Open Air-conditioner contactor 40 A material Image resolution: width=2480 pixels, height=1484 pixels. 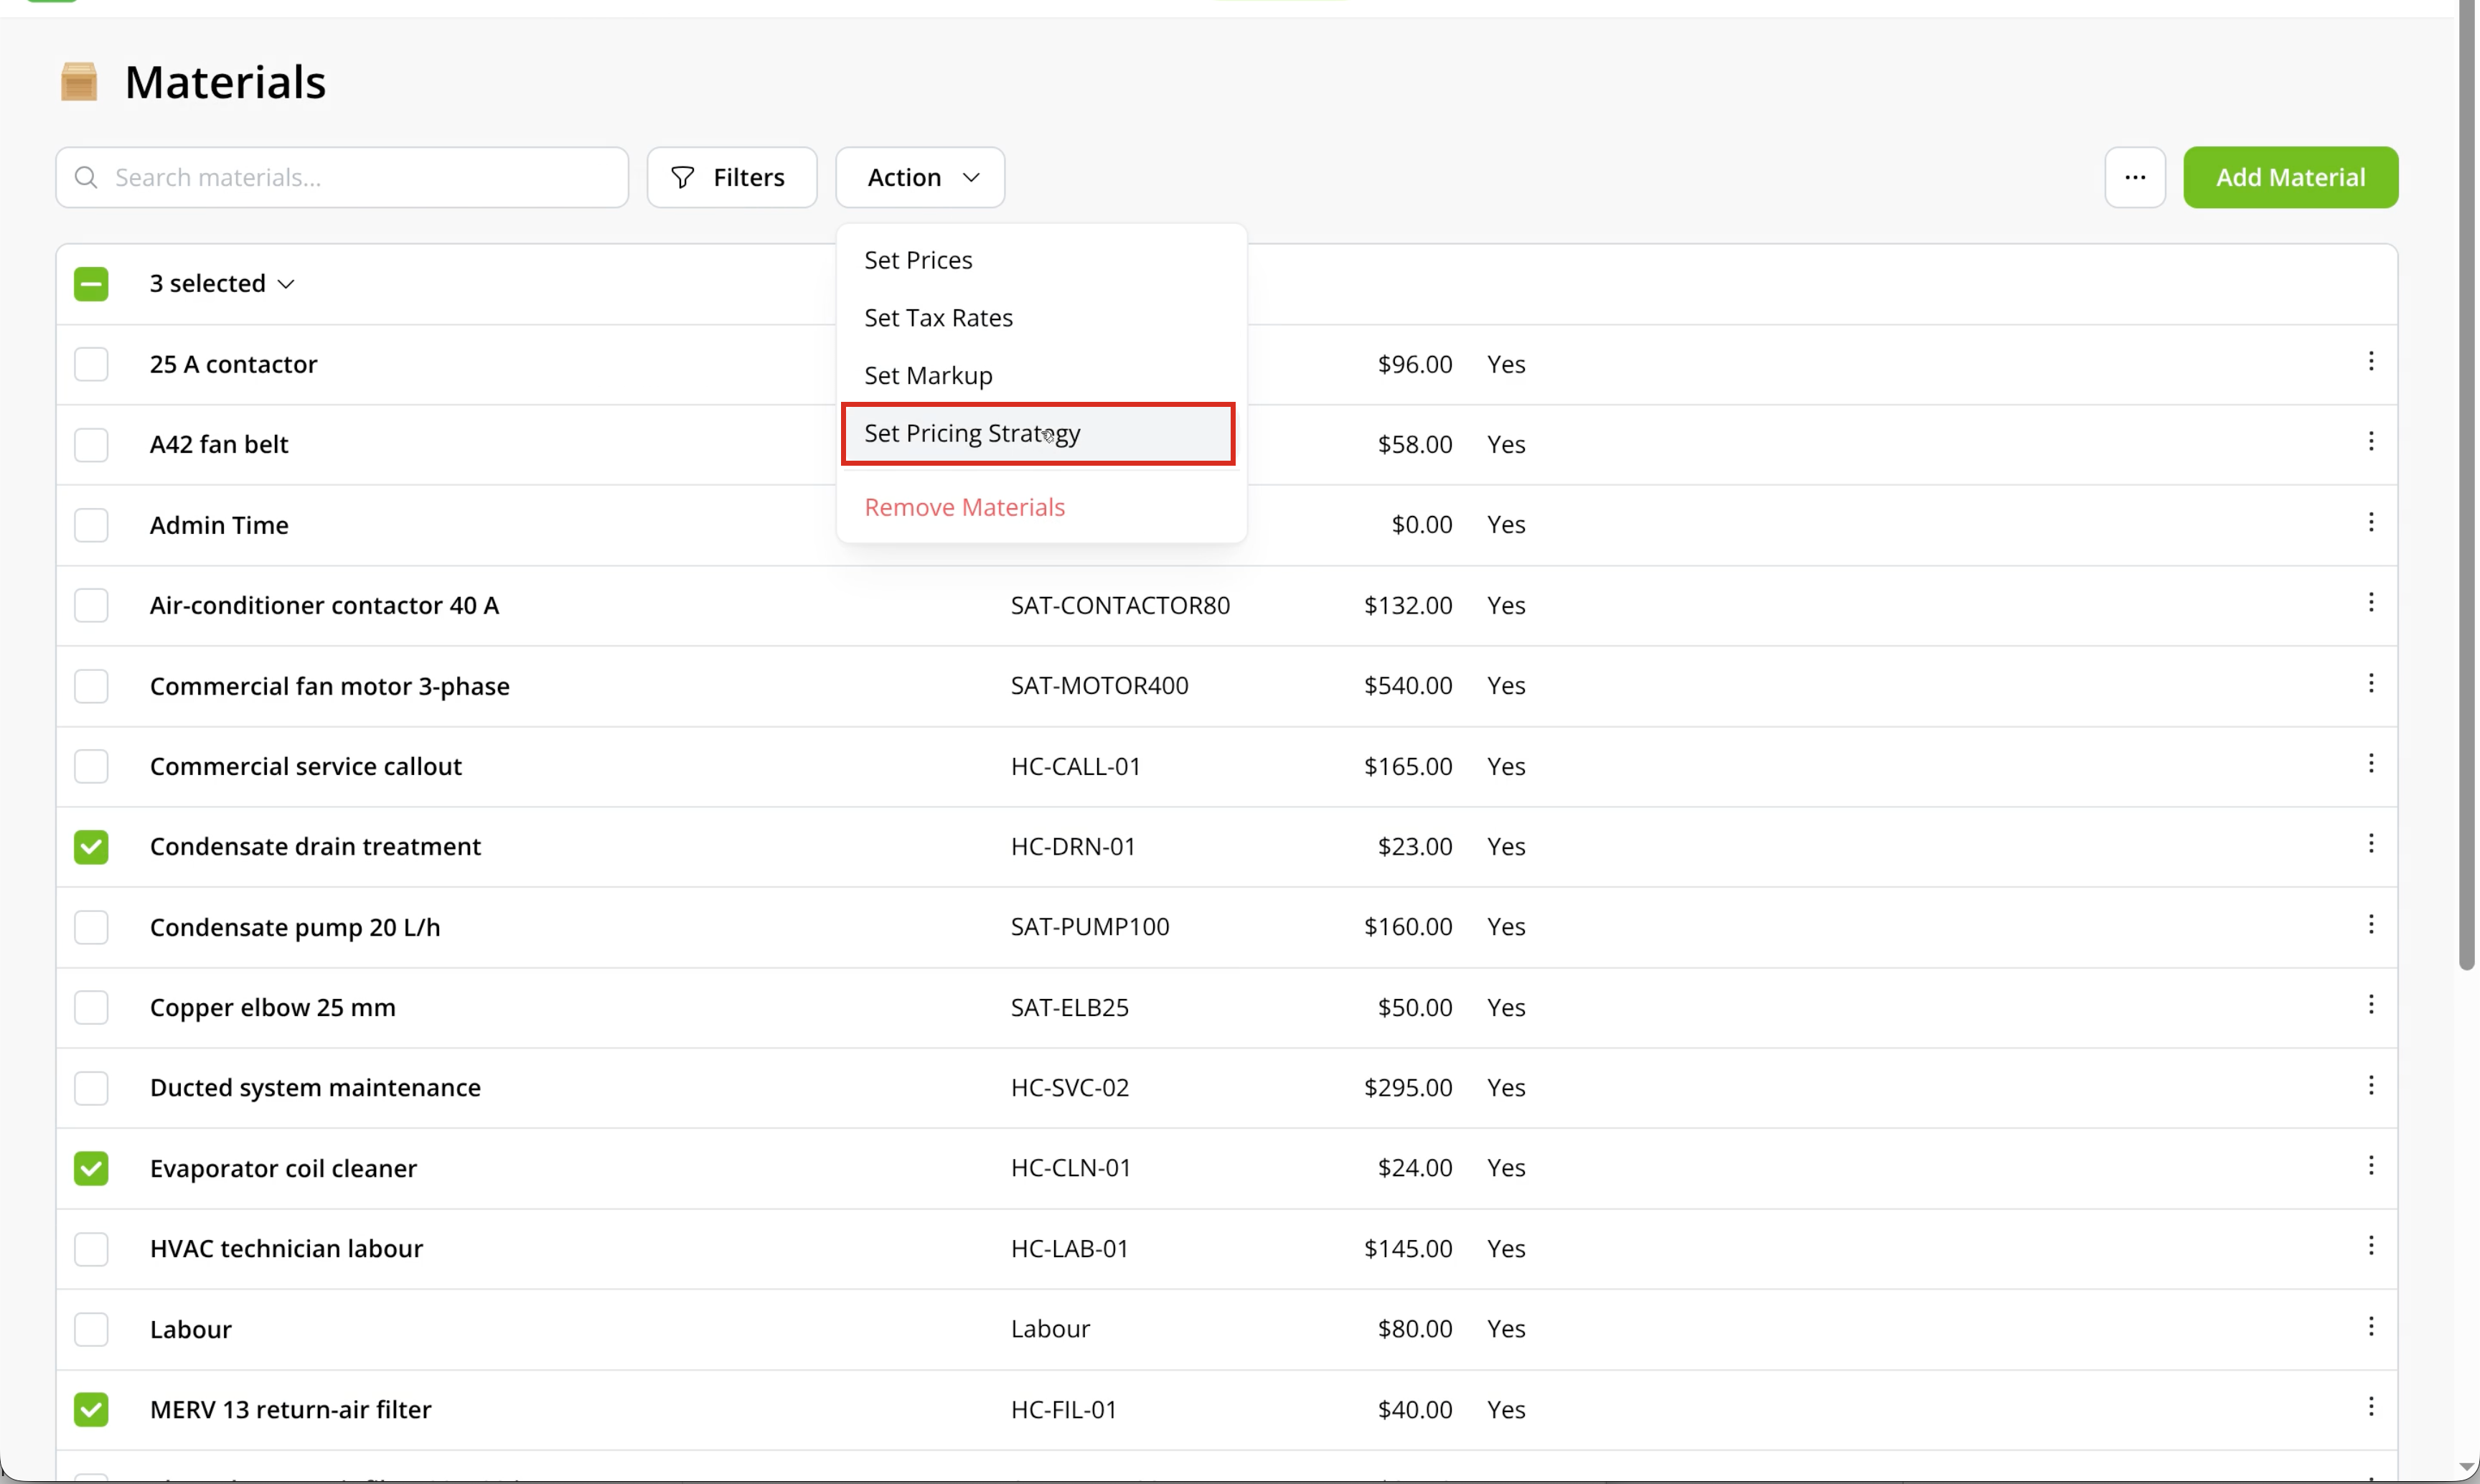(x=324, y=606)
